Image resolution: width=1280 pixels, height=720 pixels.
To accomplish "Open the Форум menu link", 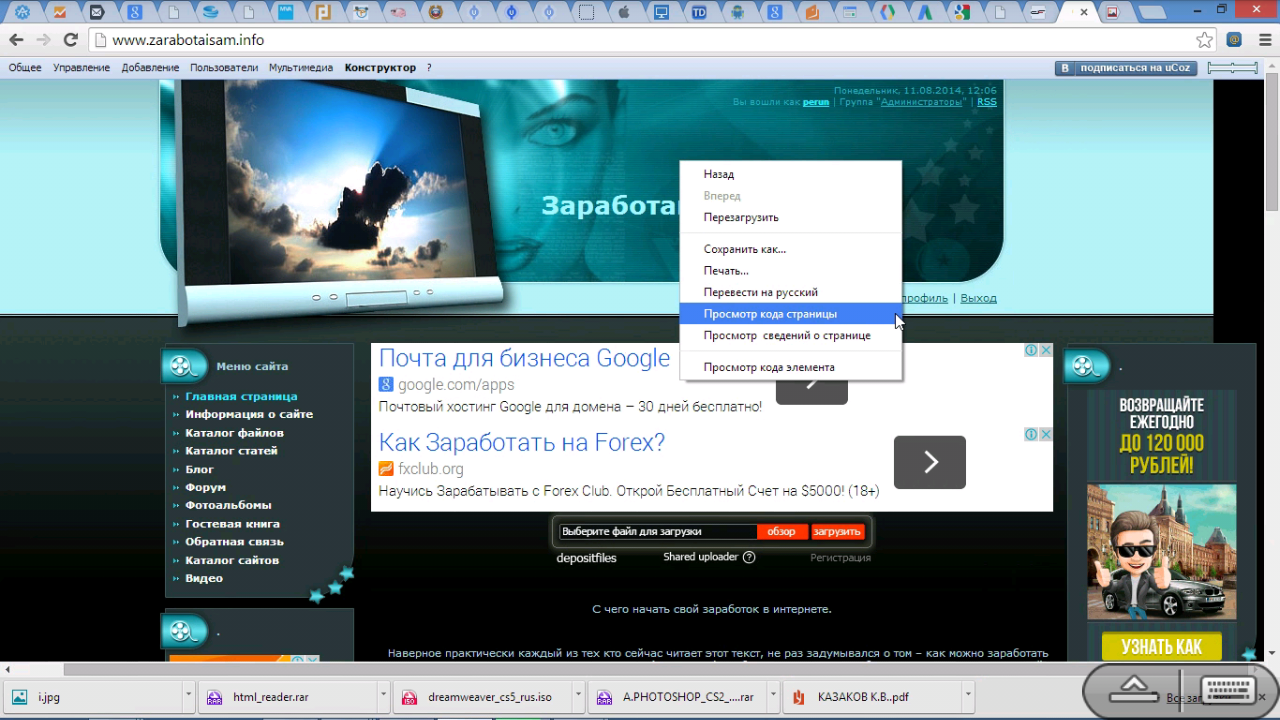I will (205, 487).
